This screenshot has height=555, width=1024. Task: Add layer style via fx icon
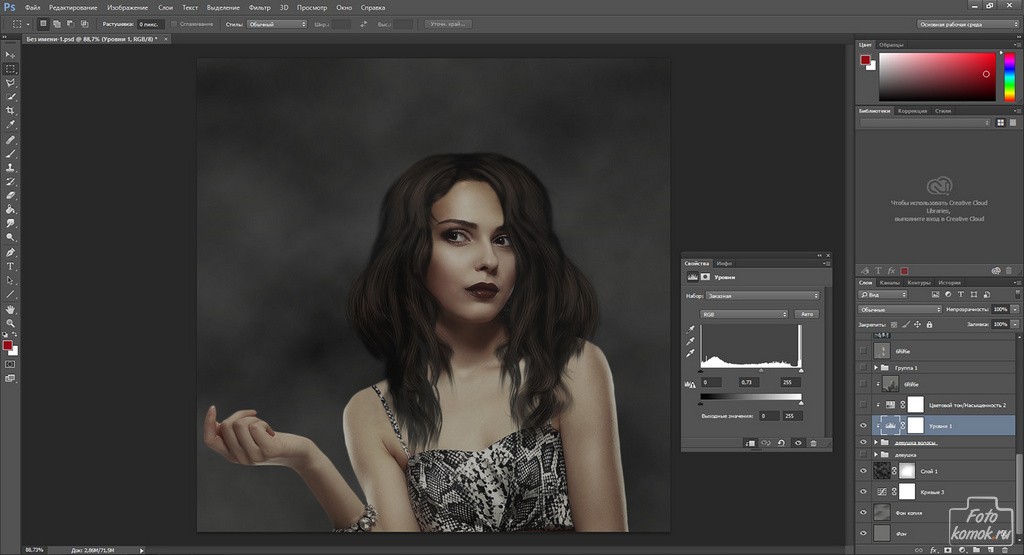coord(934,550)
